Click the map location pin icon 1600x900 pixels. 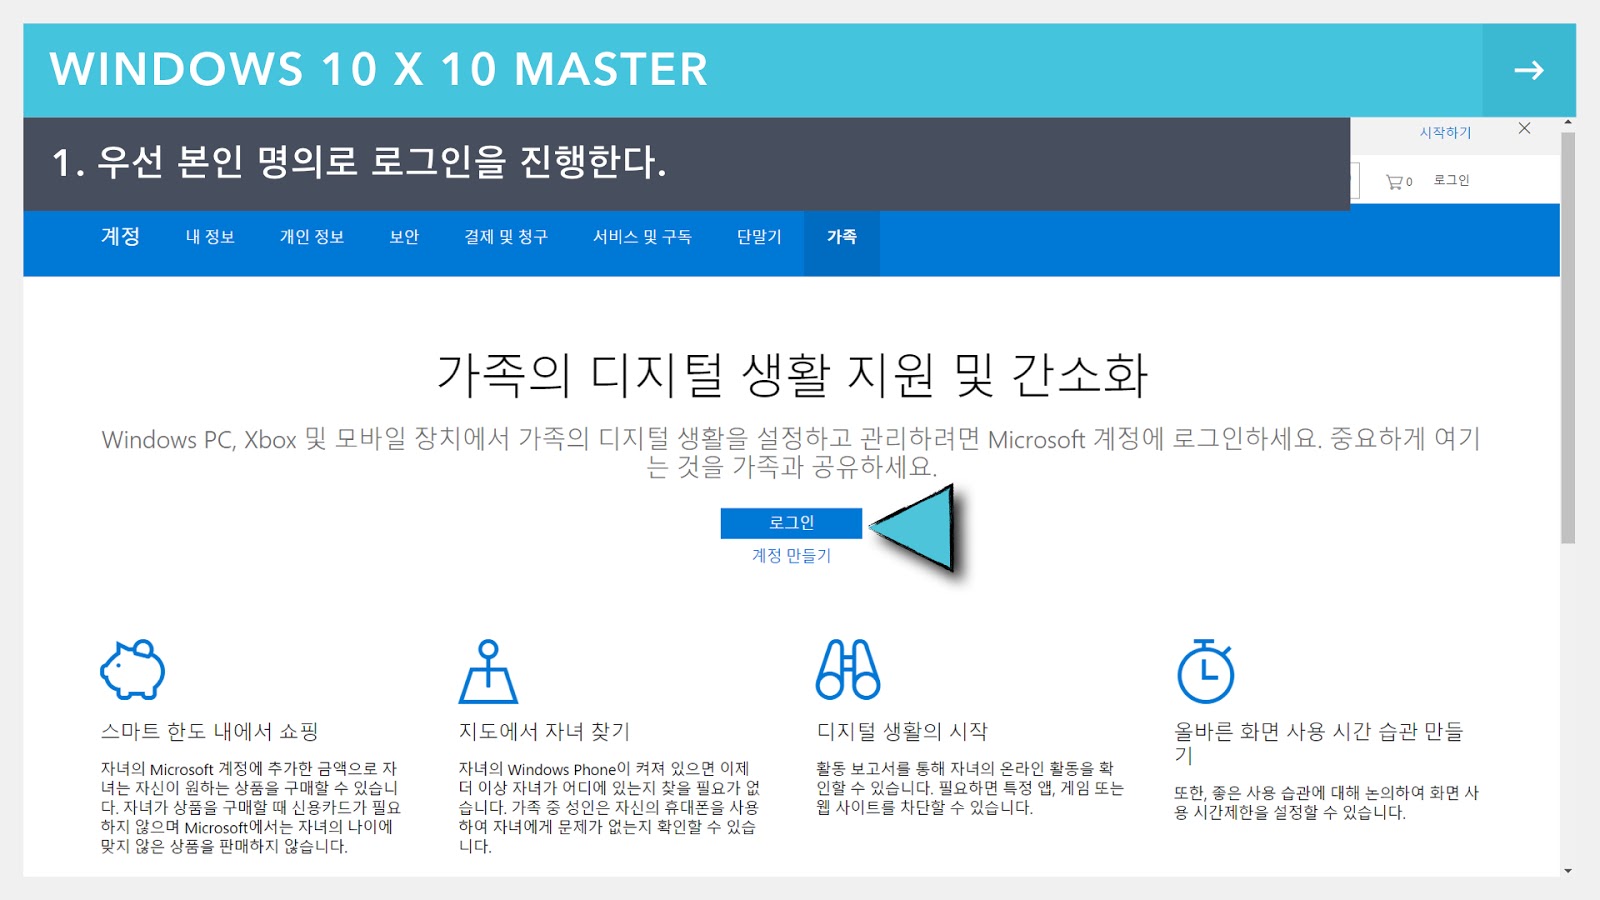pyautogui.click(x=488, y=671)
